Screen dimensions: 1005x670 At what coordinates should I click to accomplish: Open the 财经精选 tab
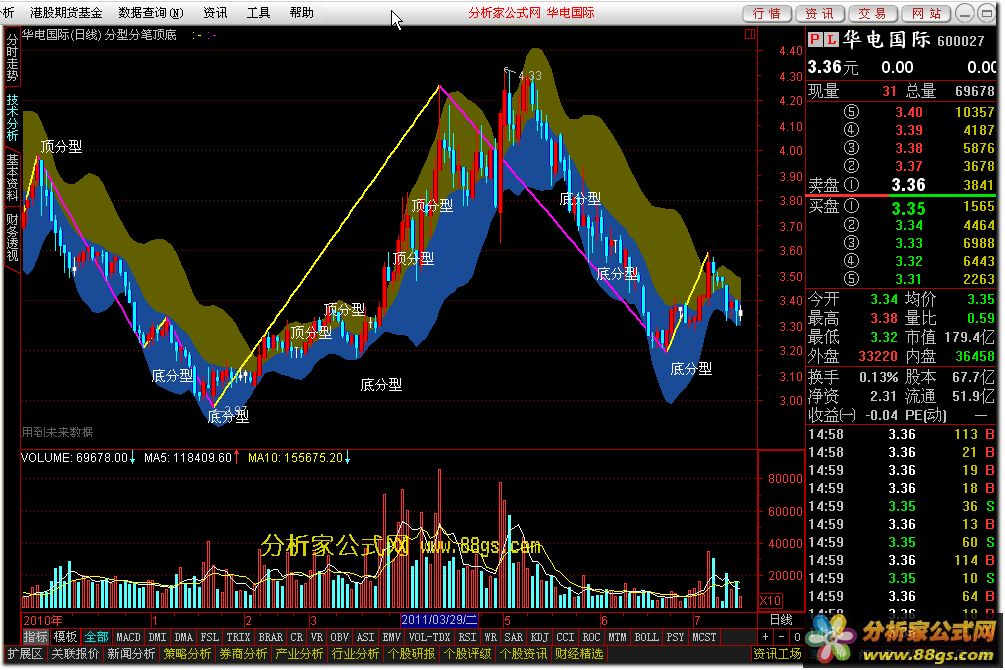click(579, 653)
